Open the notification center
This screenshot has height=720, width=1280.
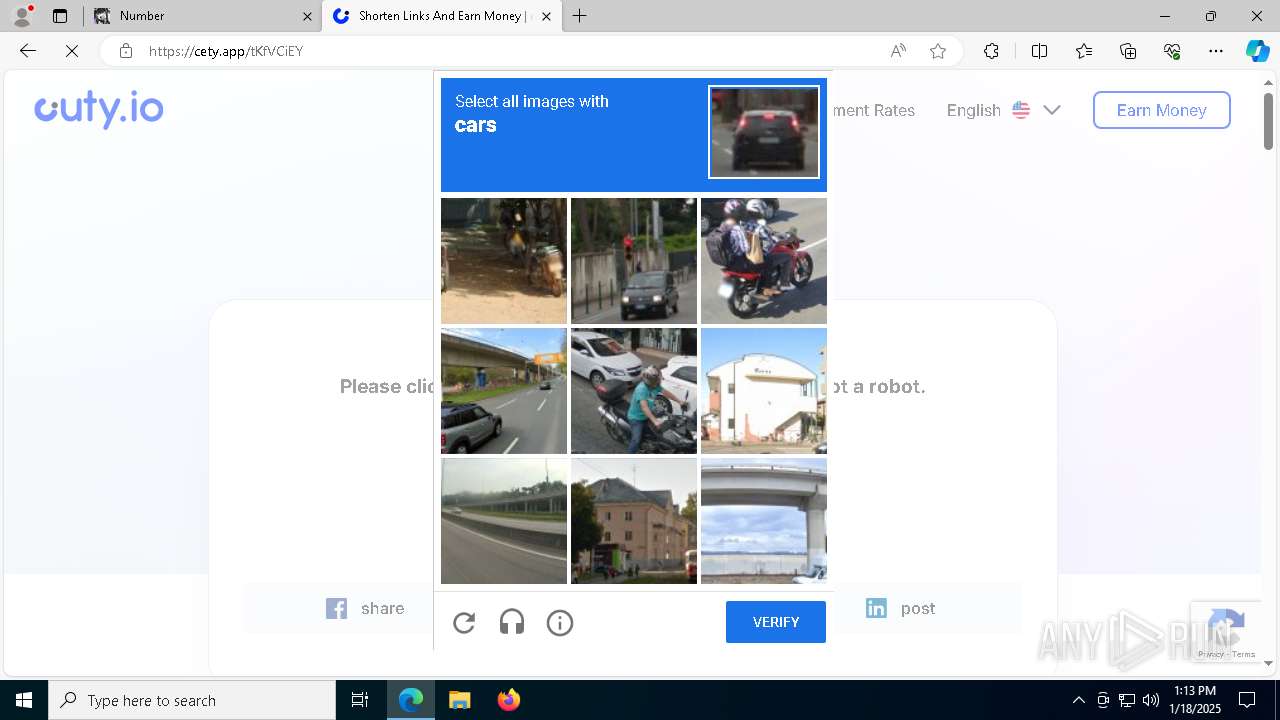(1247, 700)
